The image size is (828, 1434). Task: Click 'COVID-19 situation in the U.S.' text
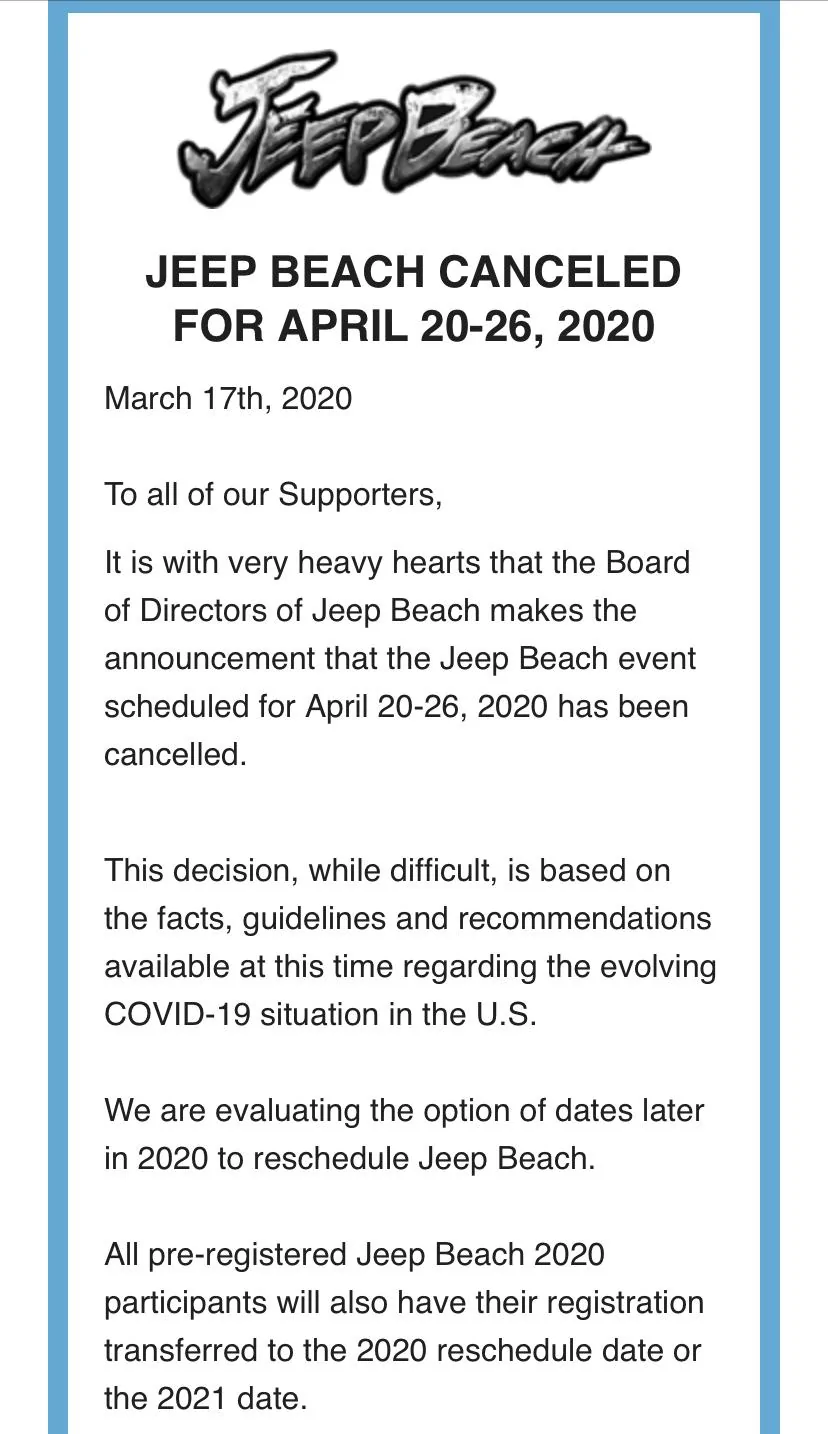tap(321, 1014)
